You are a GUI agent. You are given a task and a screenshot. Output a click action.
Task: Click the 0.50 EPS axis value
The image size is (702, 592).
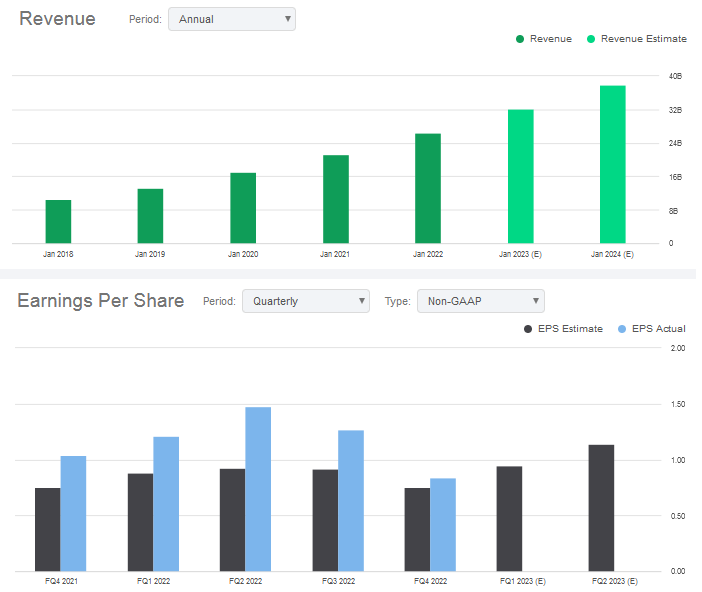click(x=678, y=516)
